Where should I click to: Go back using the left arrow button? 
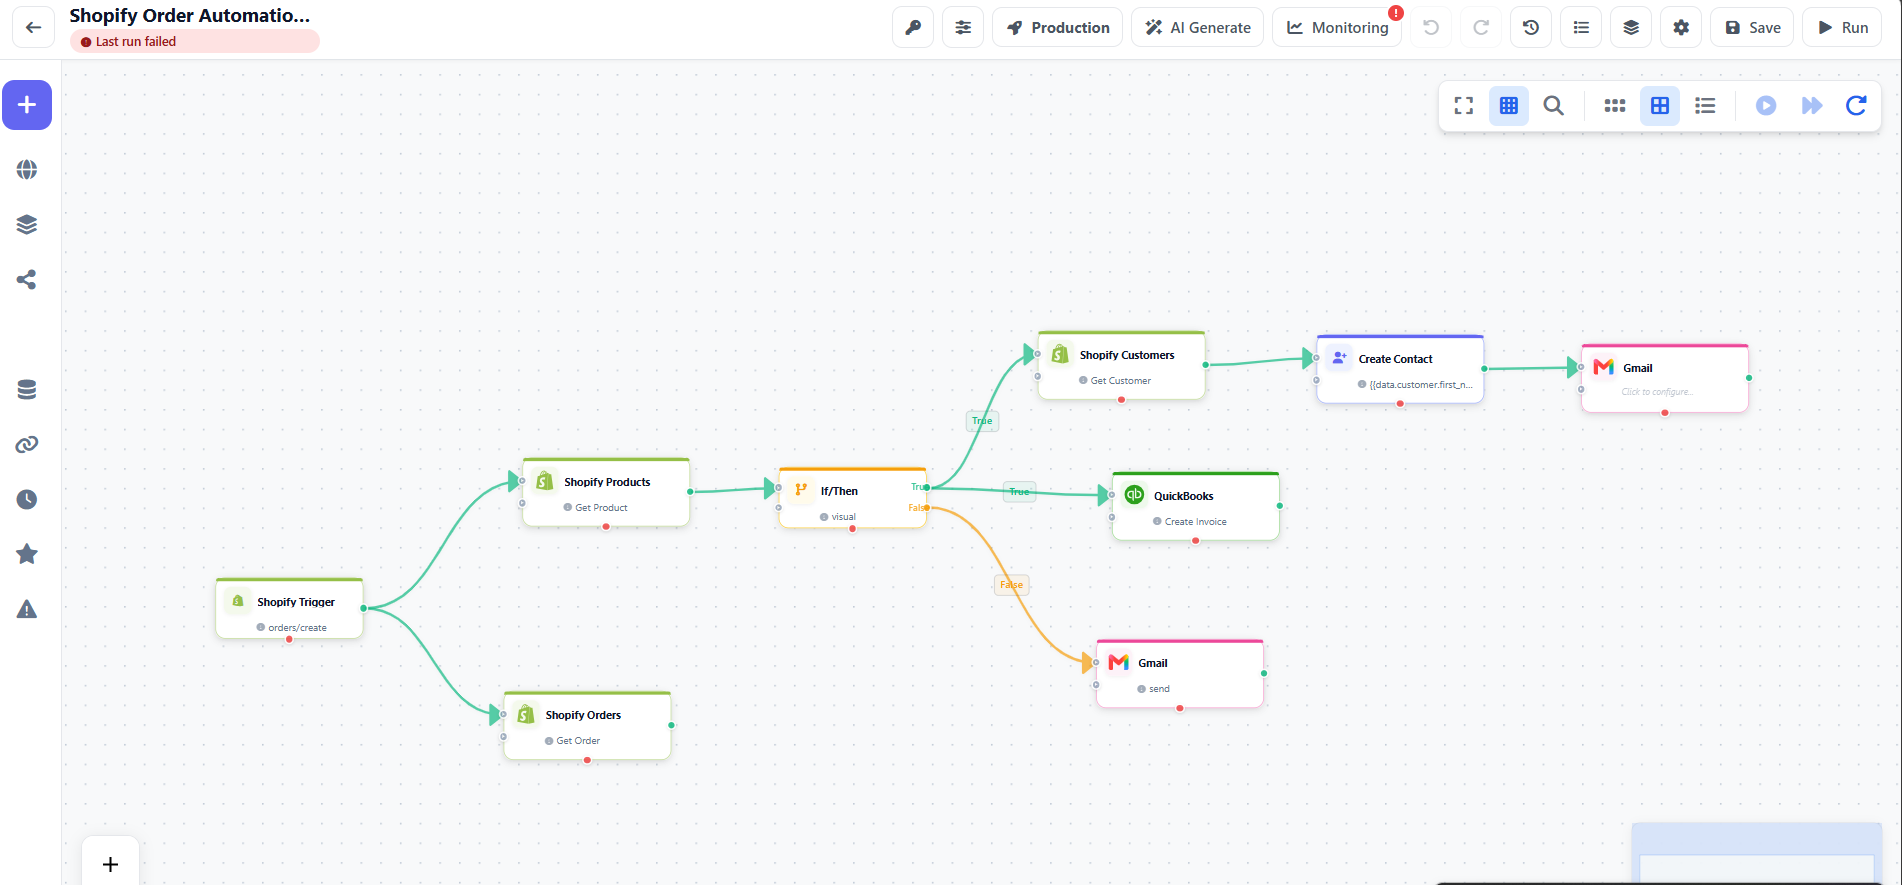pyautogui.click(x=33, y=27)
